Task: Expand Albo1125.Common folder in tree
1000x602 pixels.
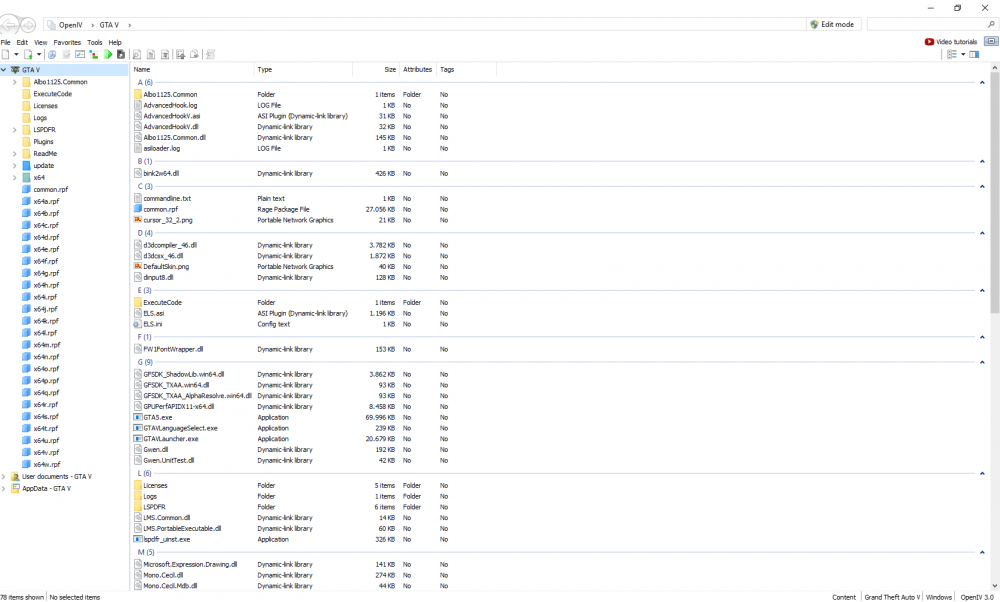Action: click(15, 82)
